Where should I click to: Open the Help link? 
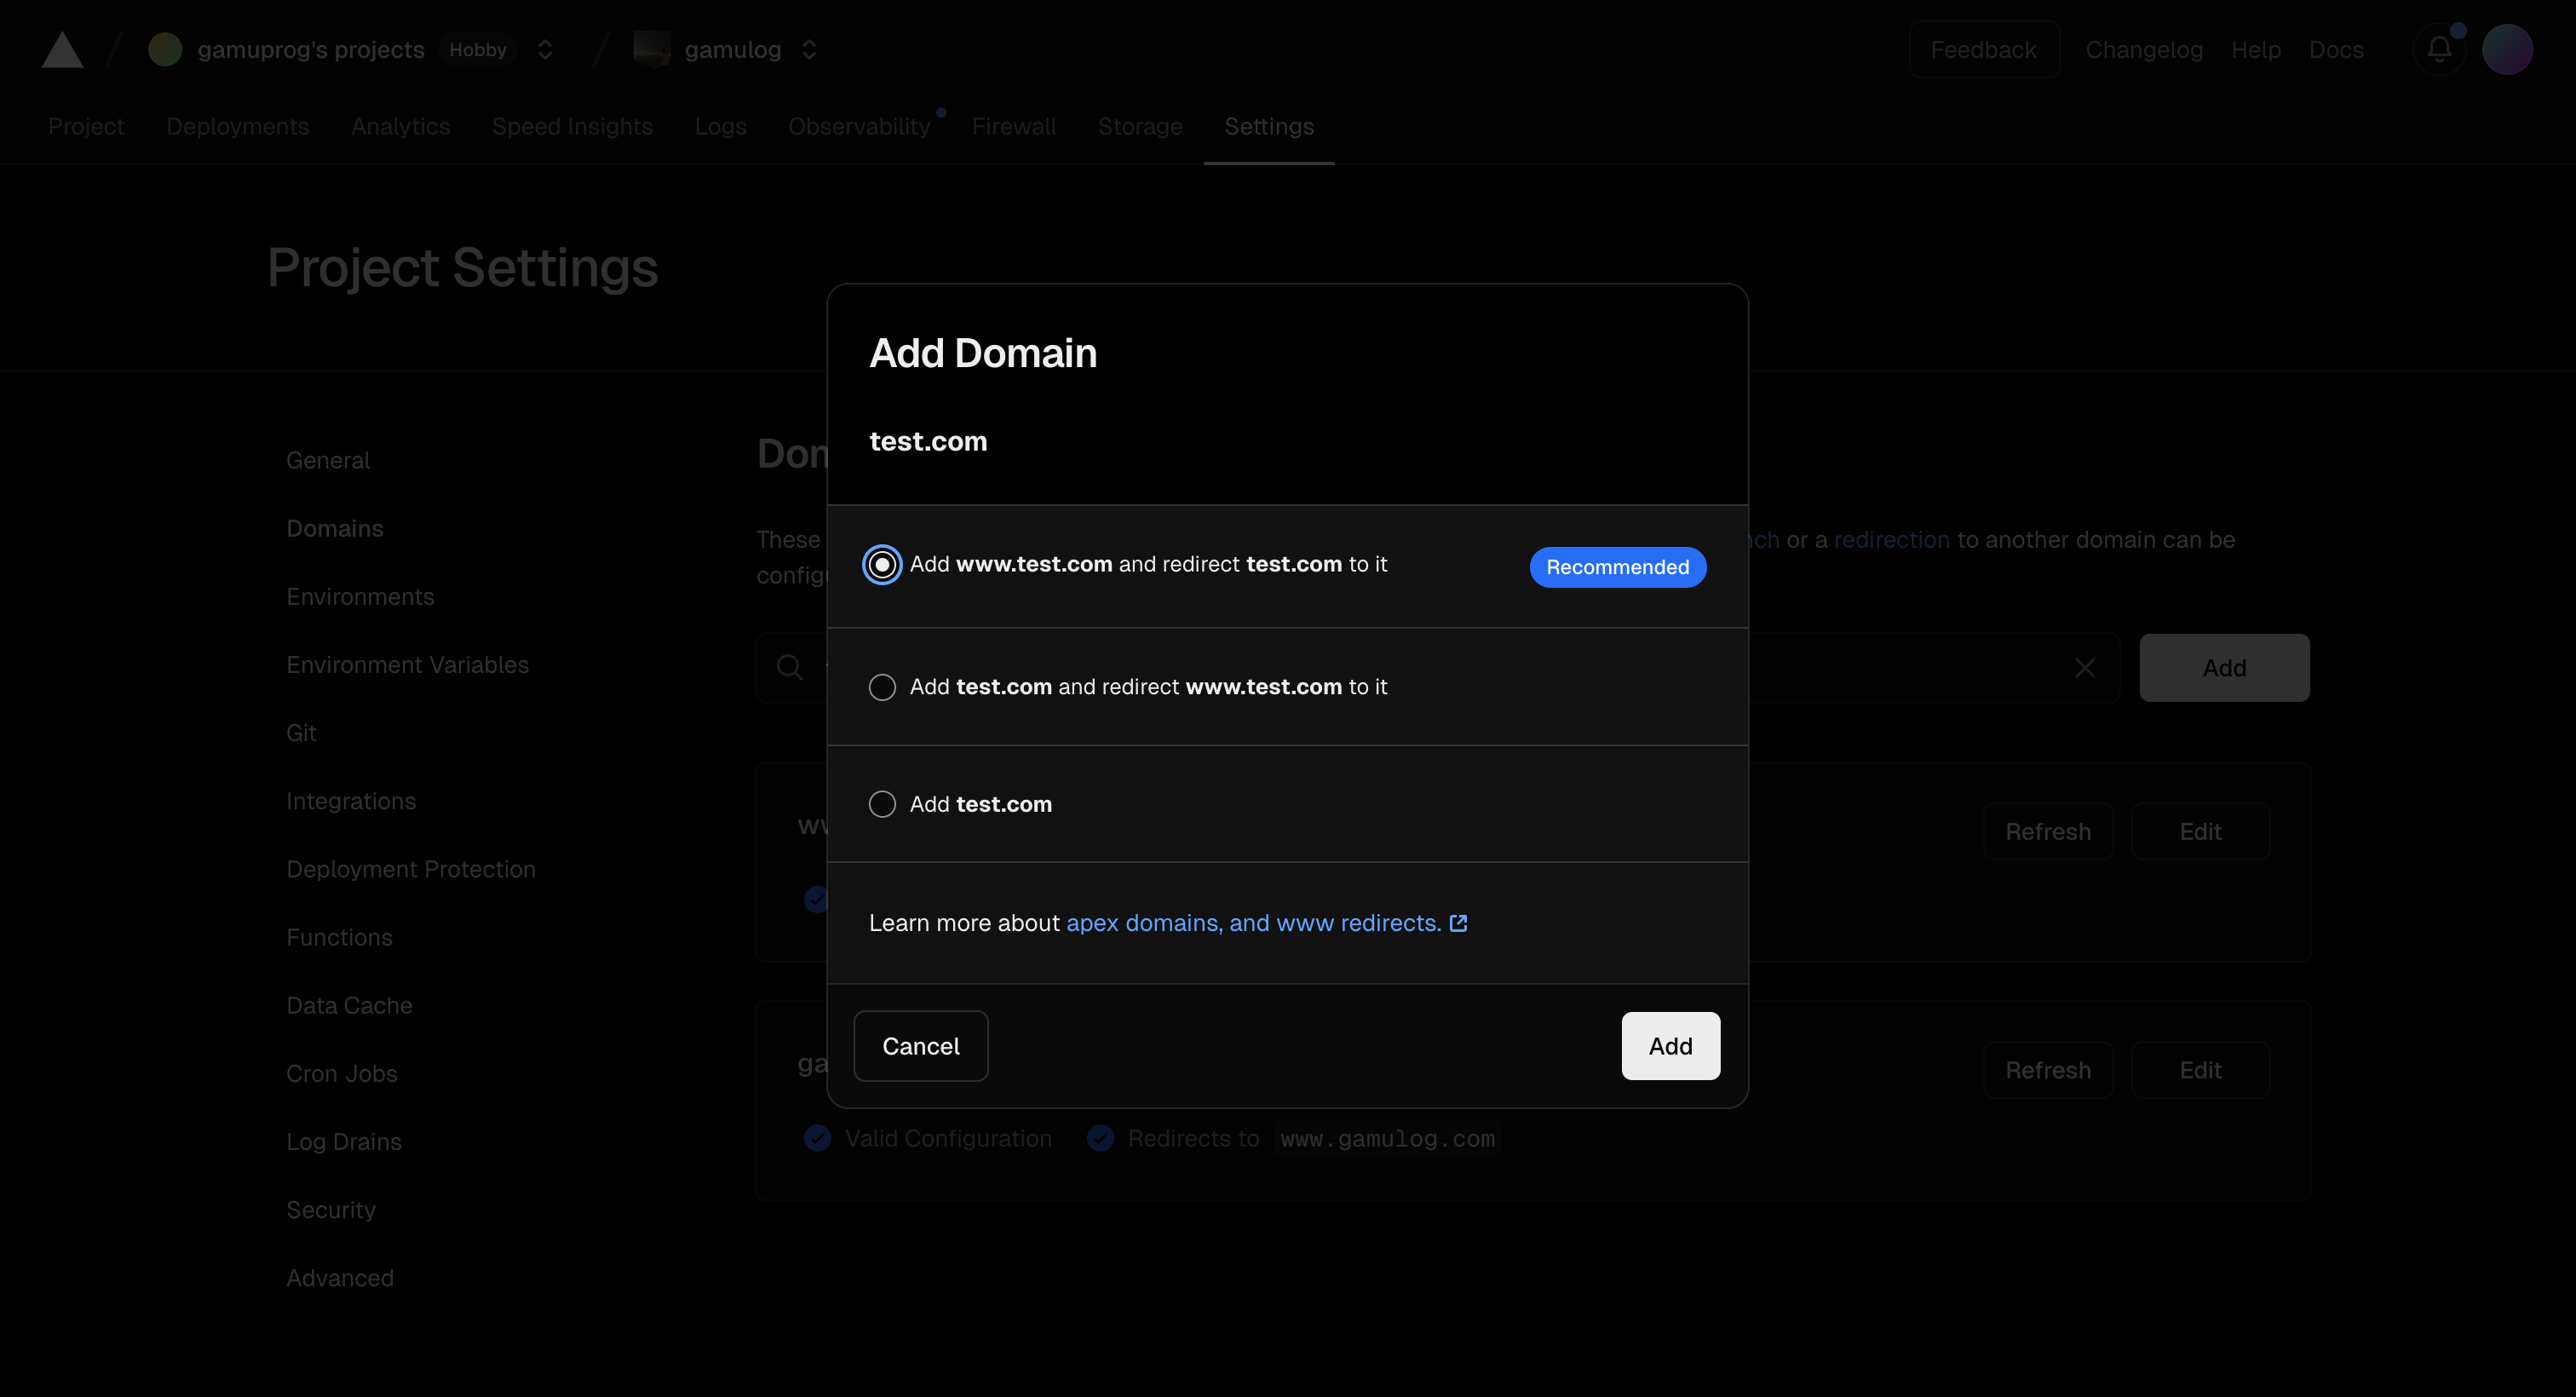pyautogui.click(x=2256, y=49)
